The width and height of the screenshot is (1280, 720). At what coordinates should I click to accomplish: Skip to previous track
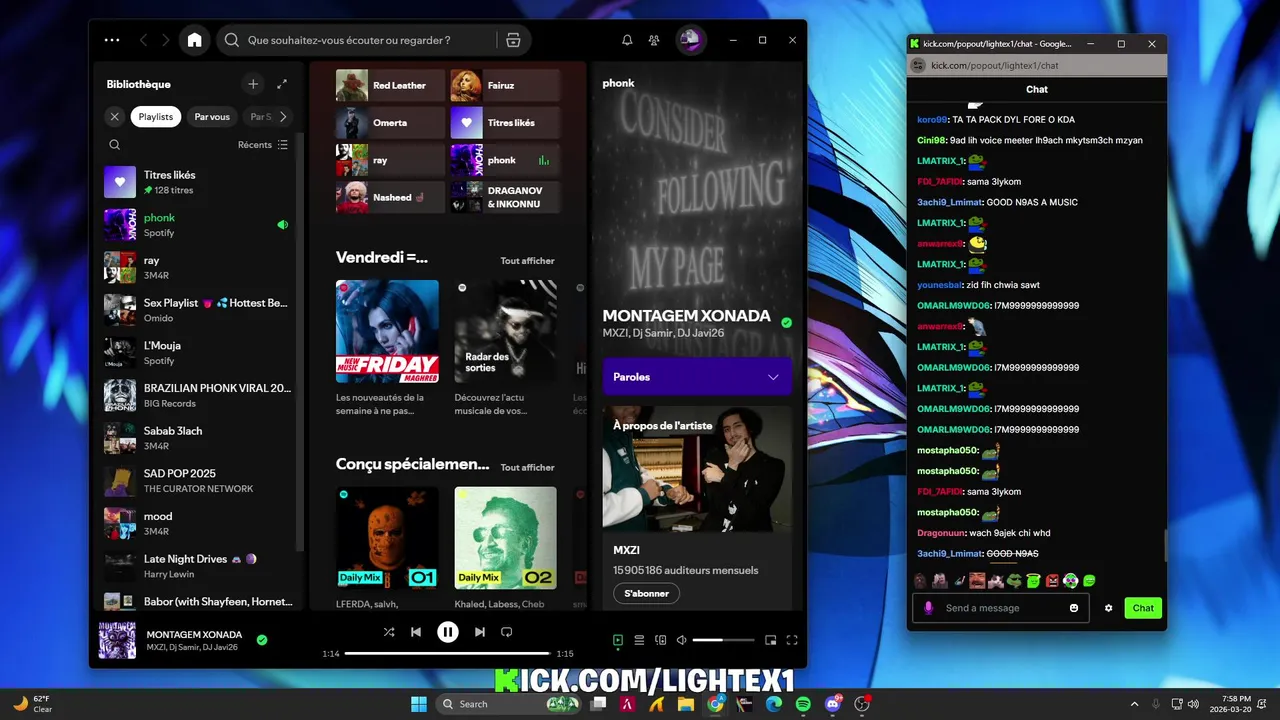point(416,632)
